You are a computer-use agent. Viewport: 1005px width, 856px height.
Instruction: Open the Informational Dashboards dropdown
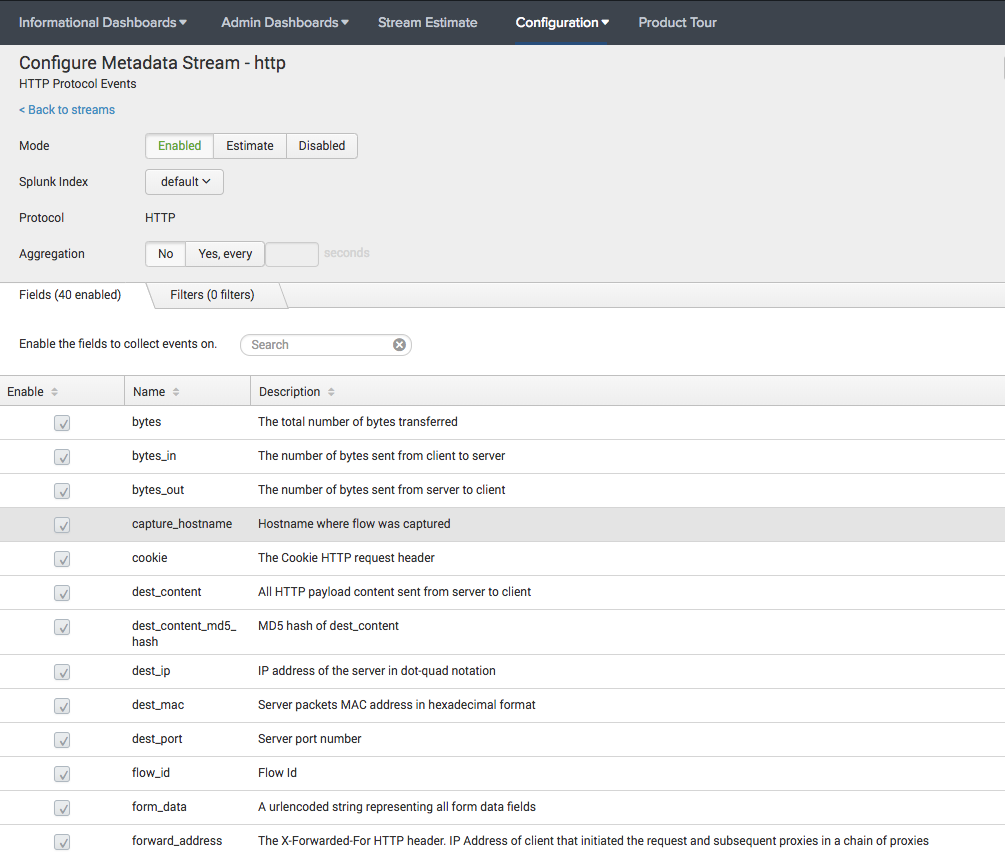tap(102, 22)
